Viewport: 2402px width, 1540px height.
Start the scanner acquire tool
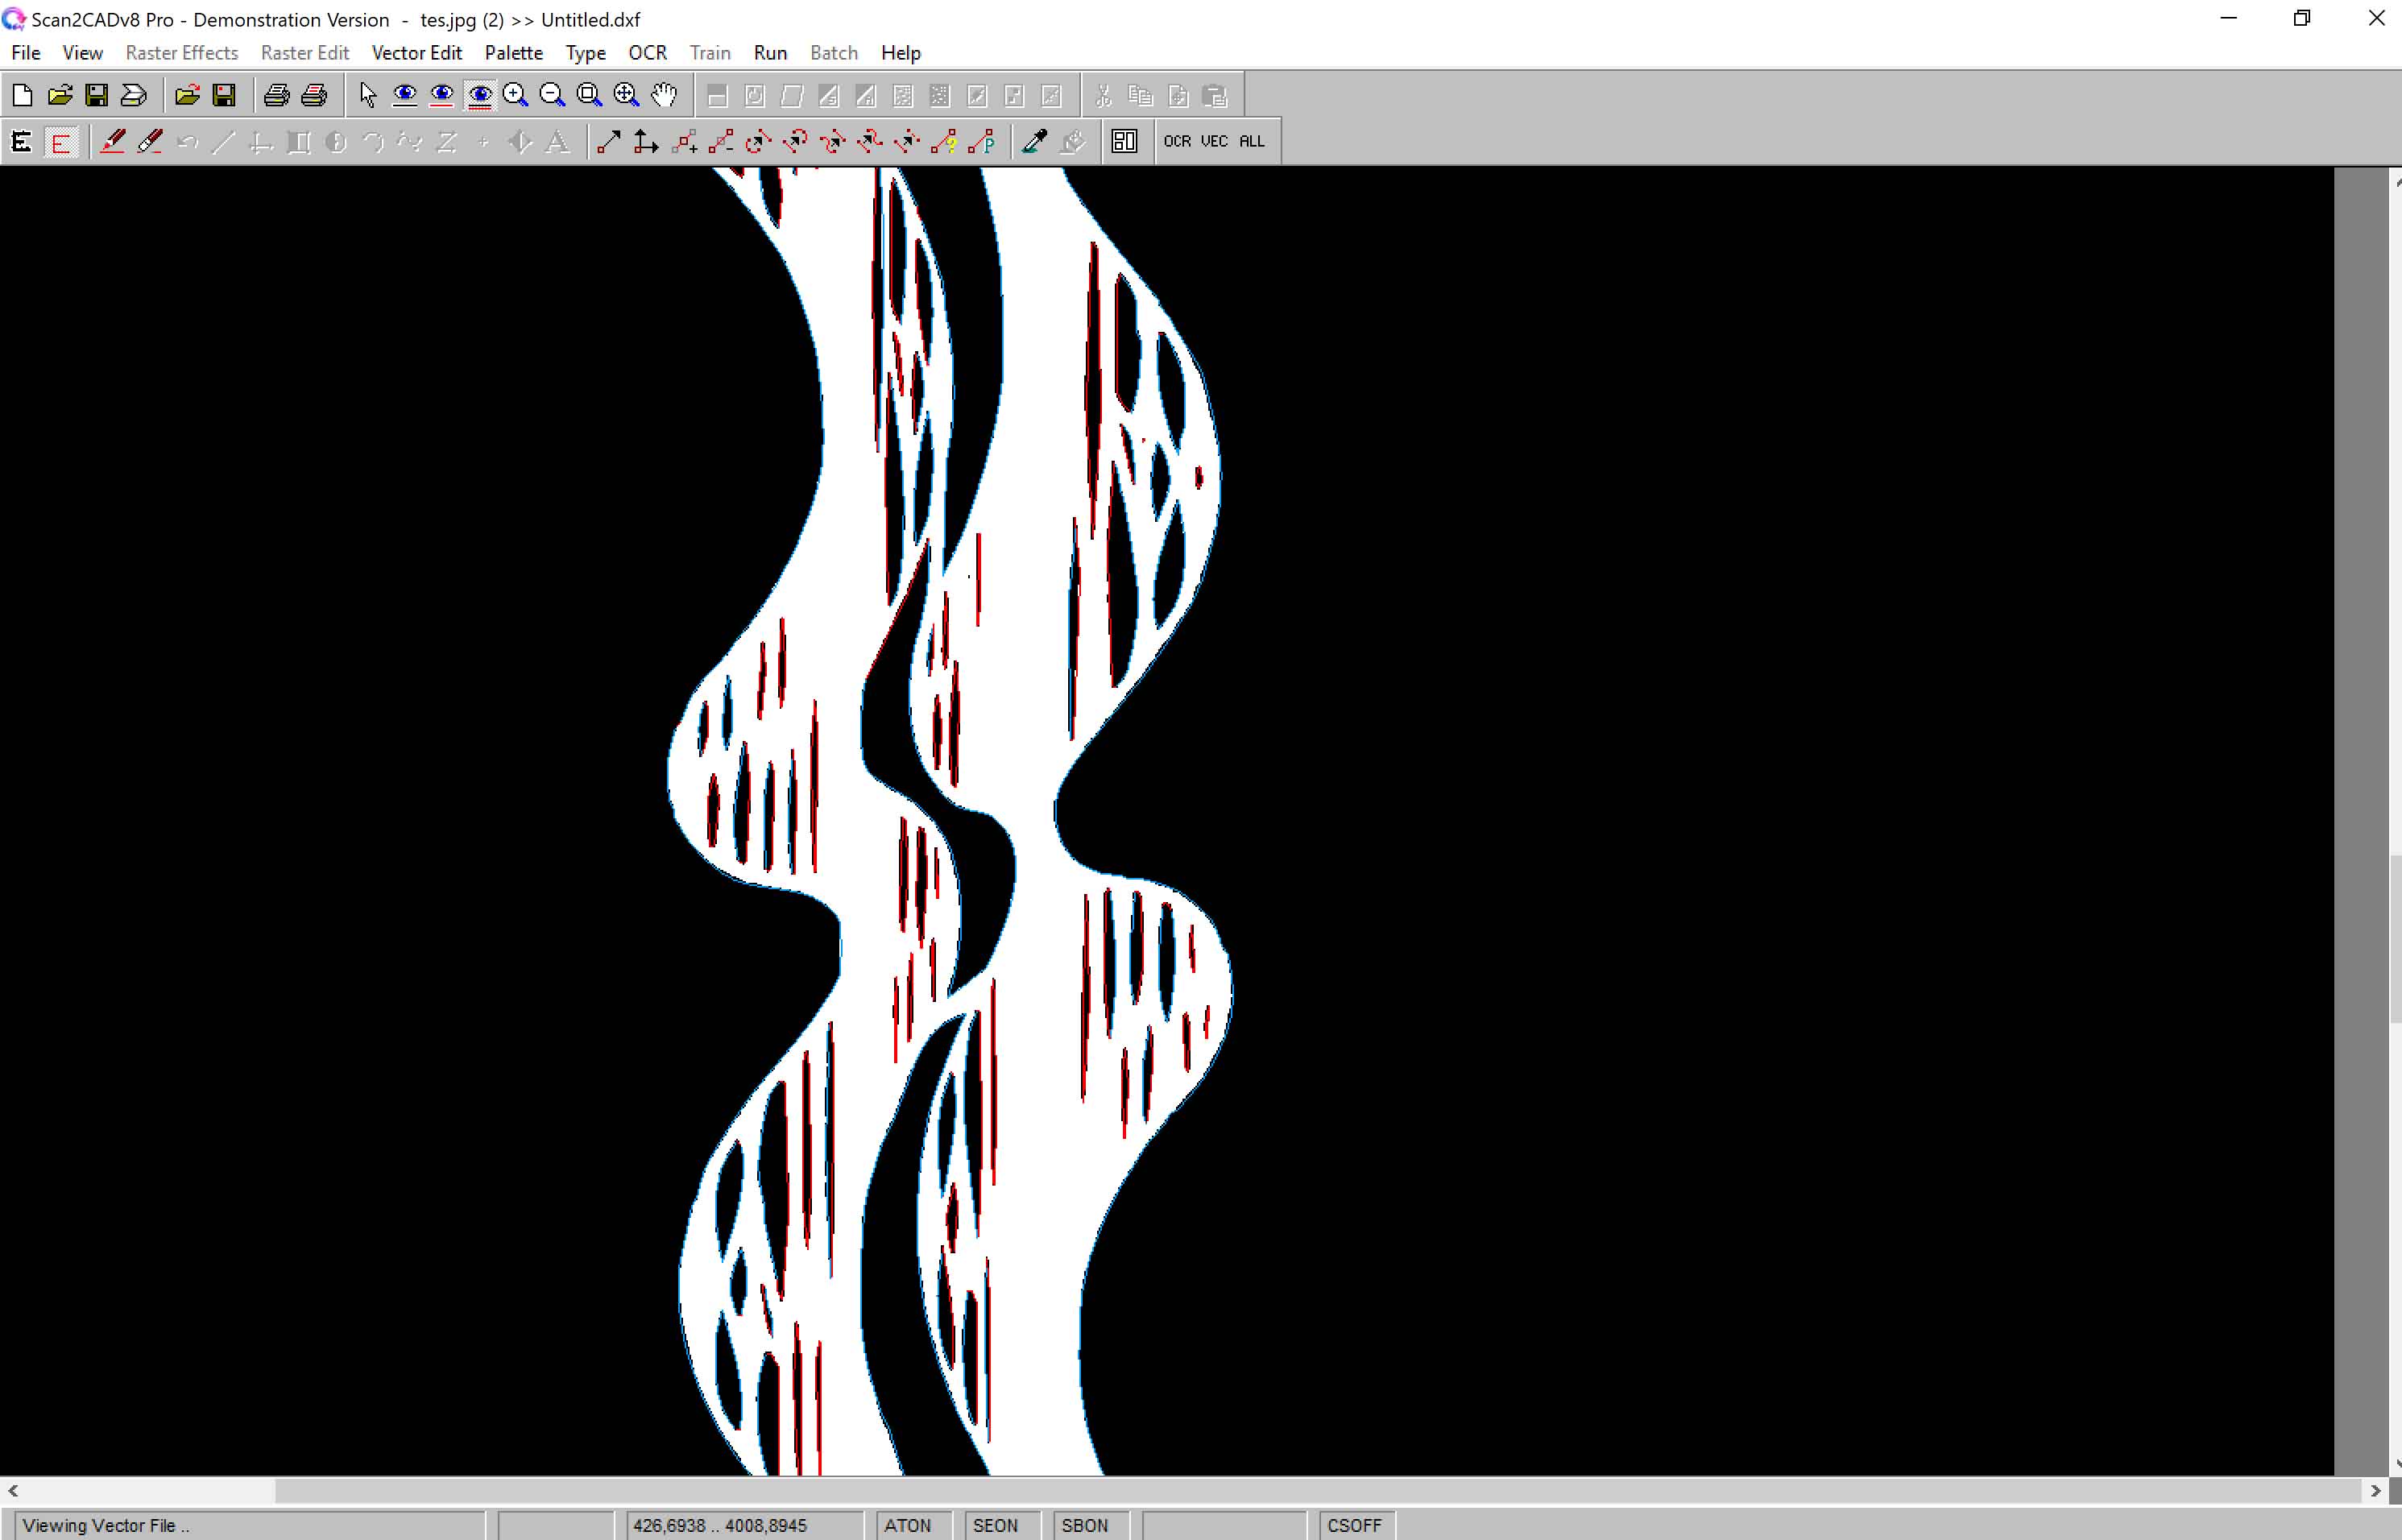coord(134,95)
